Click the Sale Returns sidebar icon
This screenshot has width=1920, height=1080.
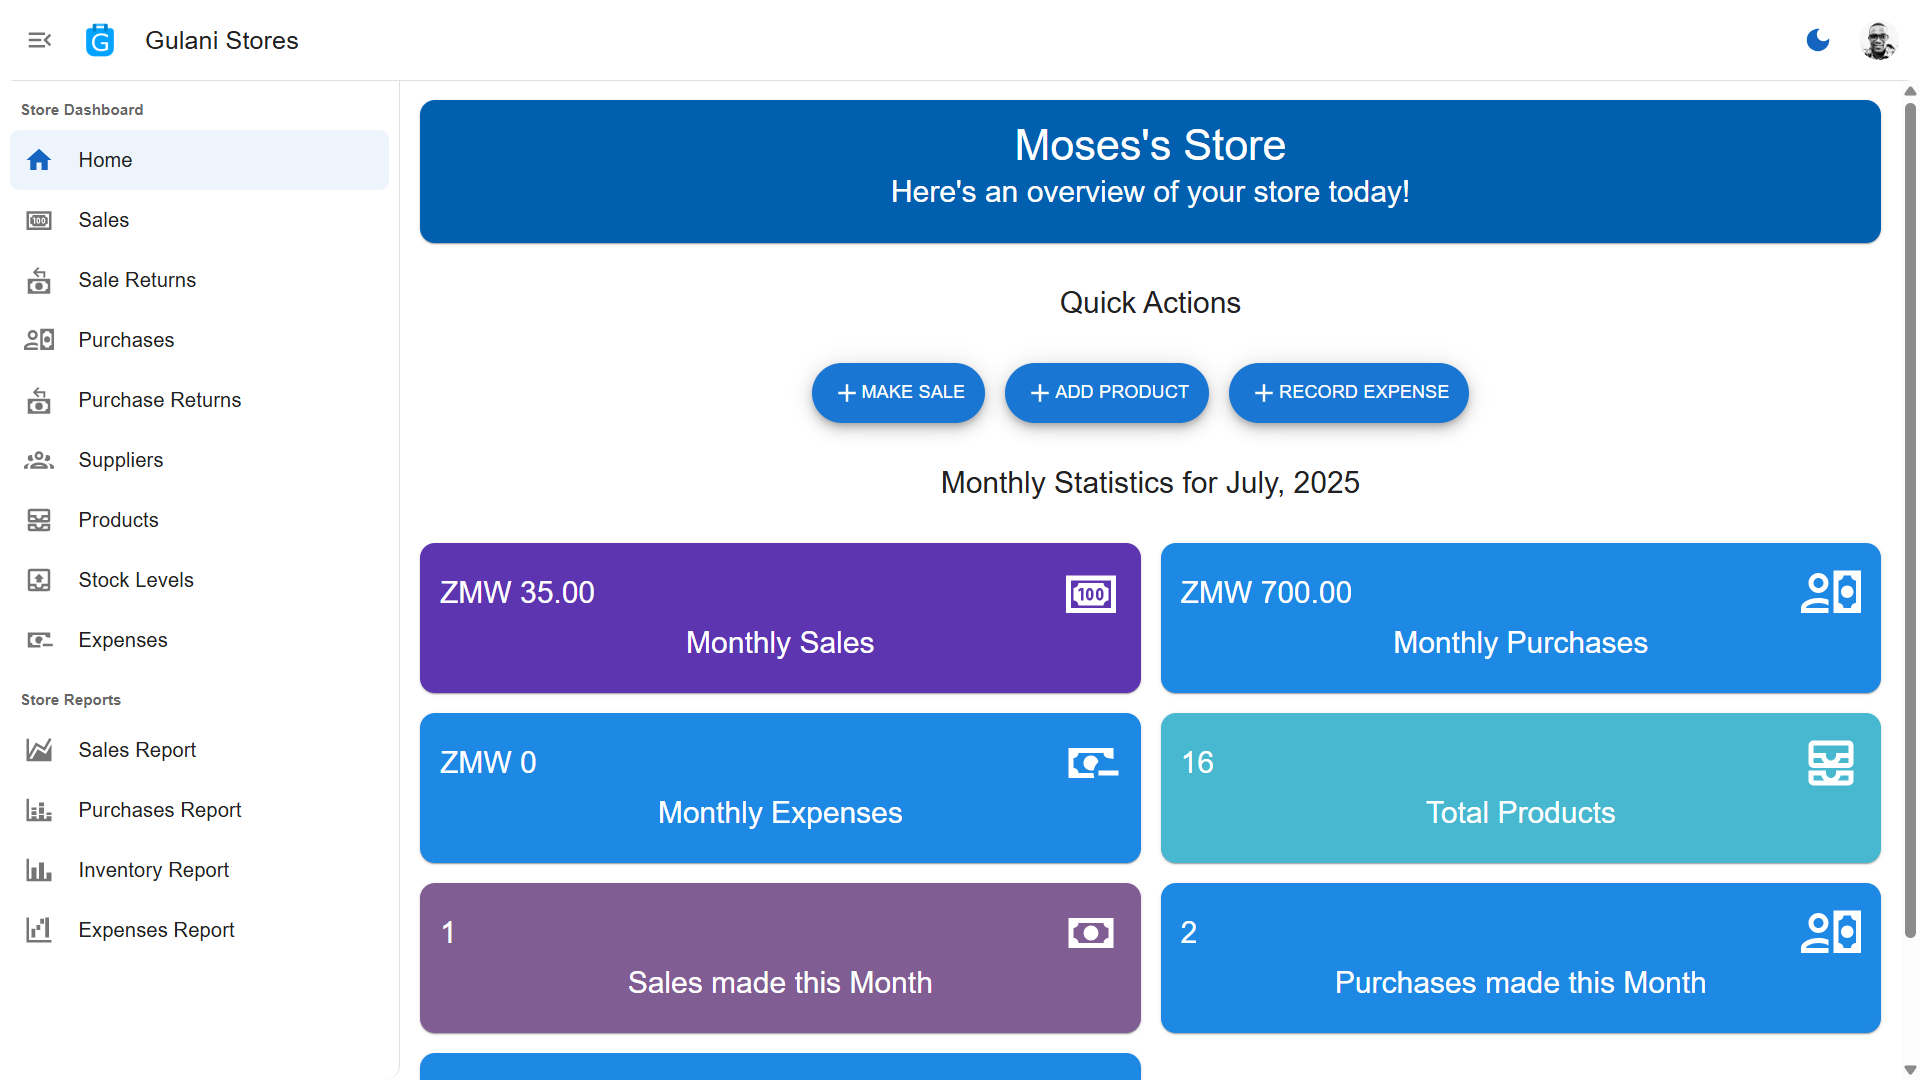pyautogui.click(x=39, y=281)
